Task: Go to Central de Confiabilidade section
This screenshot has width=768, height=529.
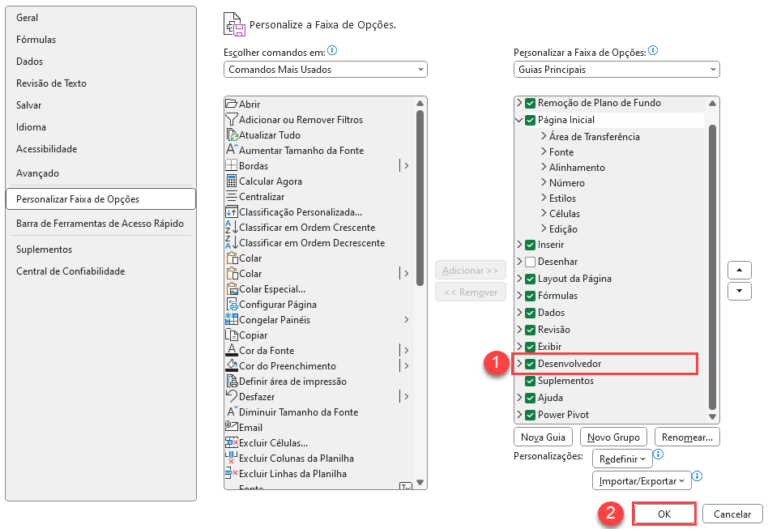Action: tap(71, 271)
